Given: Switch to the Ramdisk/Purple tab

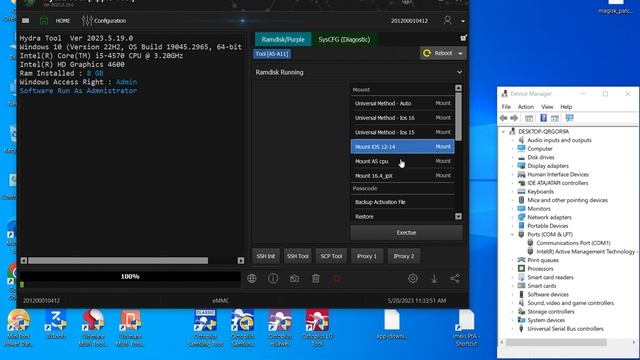Looking at the screenshot, I should click(283, 40).
